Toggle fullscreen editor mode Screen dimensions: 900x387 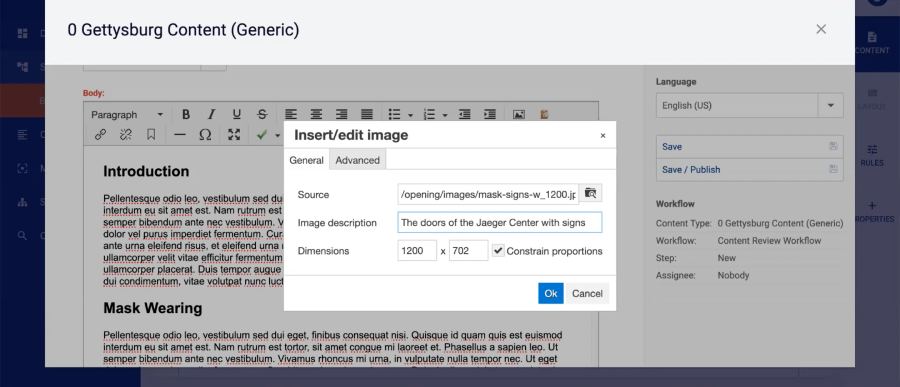click(234, 134)
